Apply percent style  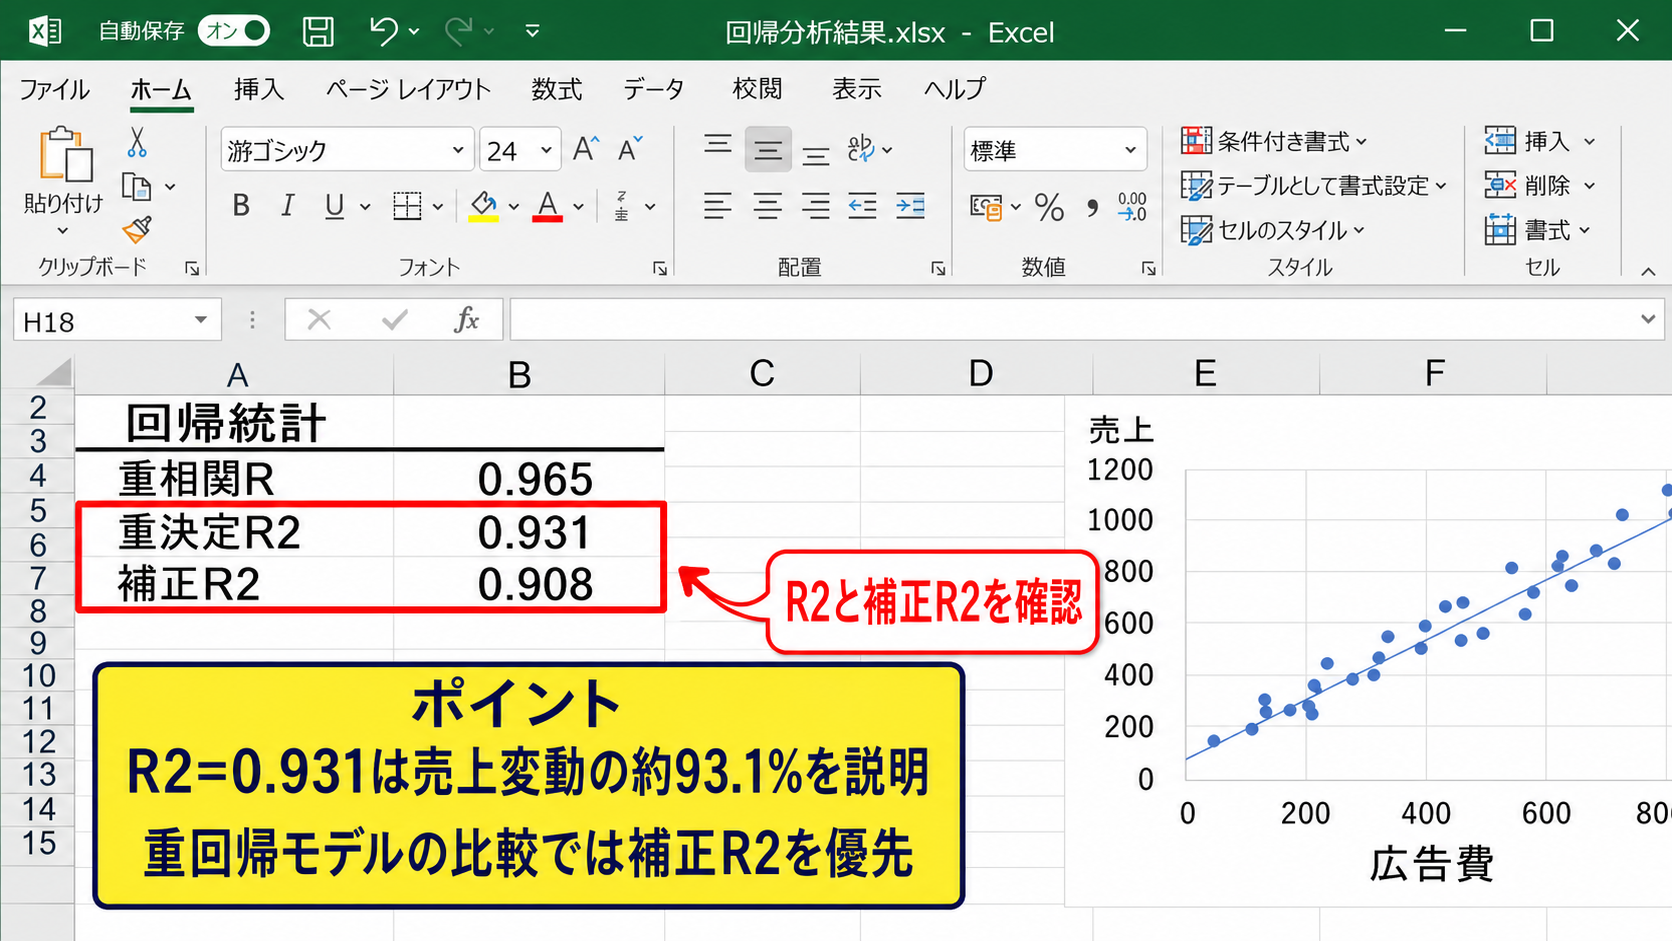(x=1049, y=207)
